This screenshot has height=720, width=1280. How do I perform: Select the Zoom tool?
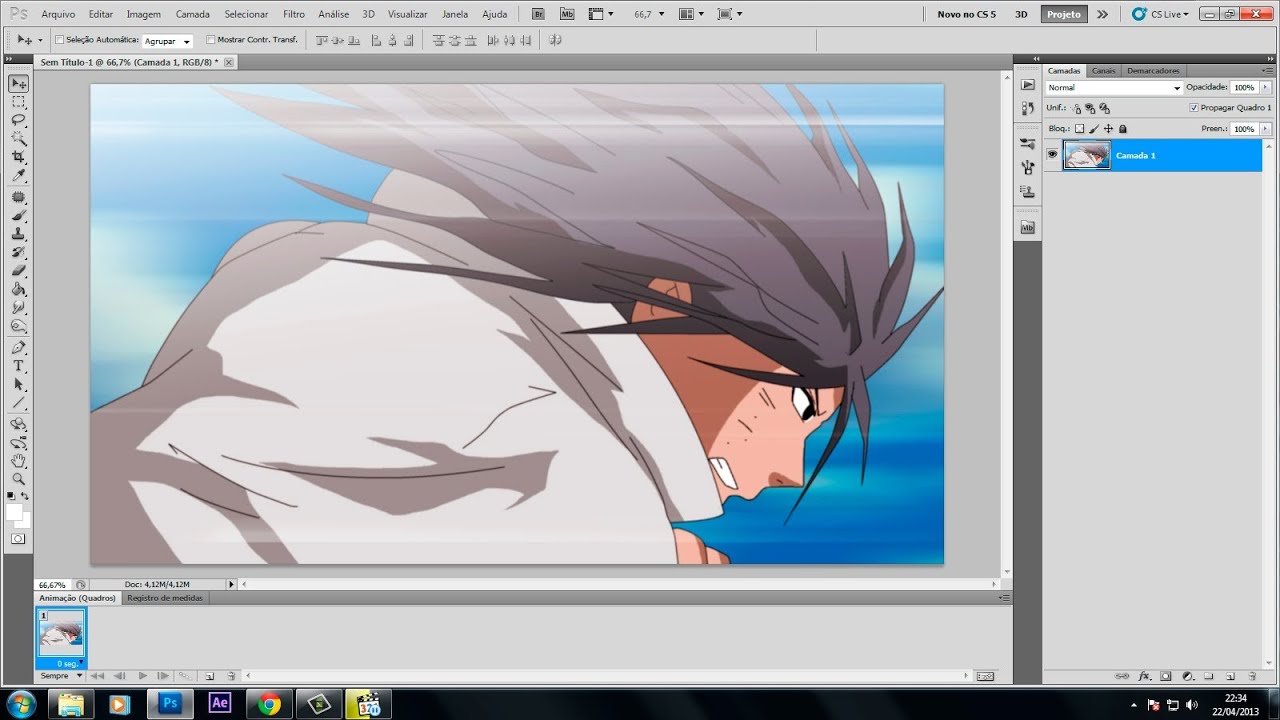(18, 479)
